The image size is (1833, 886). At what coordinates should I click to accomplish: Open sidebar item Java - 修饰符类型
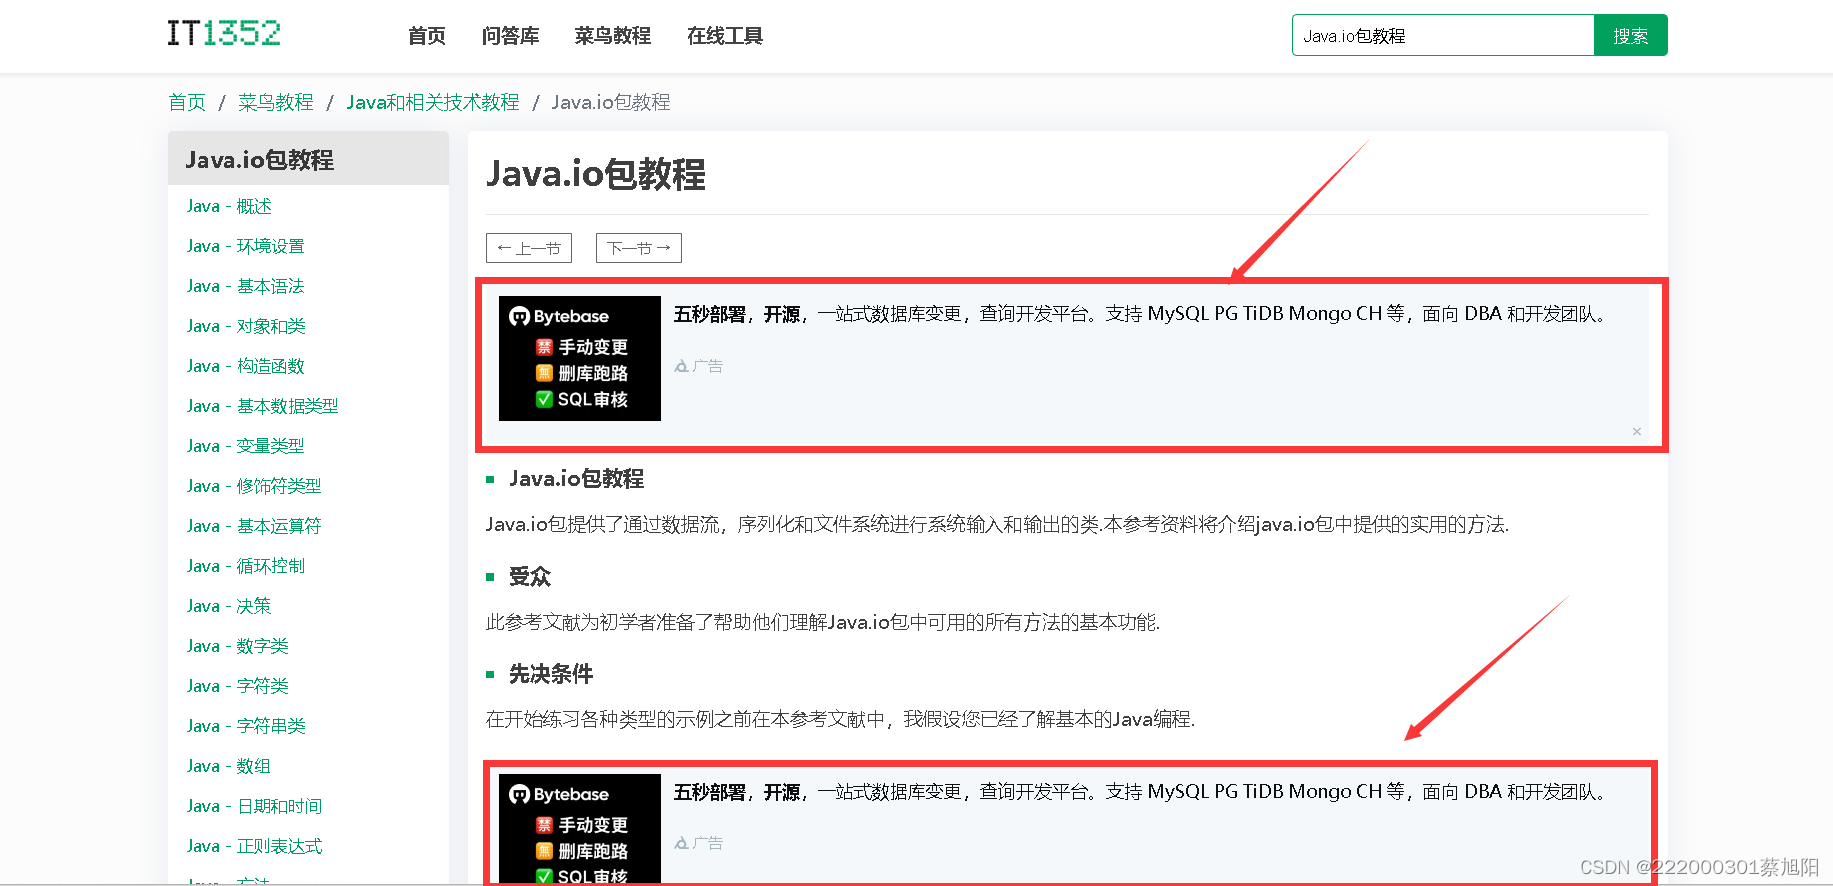[254, 486]
